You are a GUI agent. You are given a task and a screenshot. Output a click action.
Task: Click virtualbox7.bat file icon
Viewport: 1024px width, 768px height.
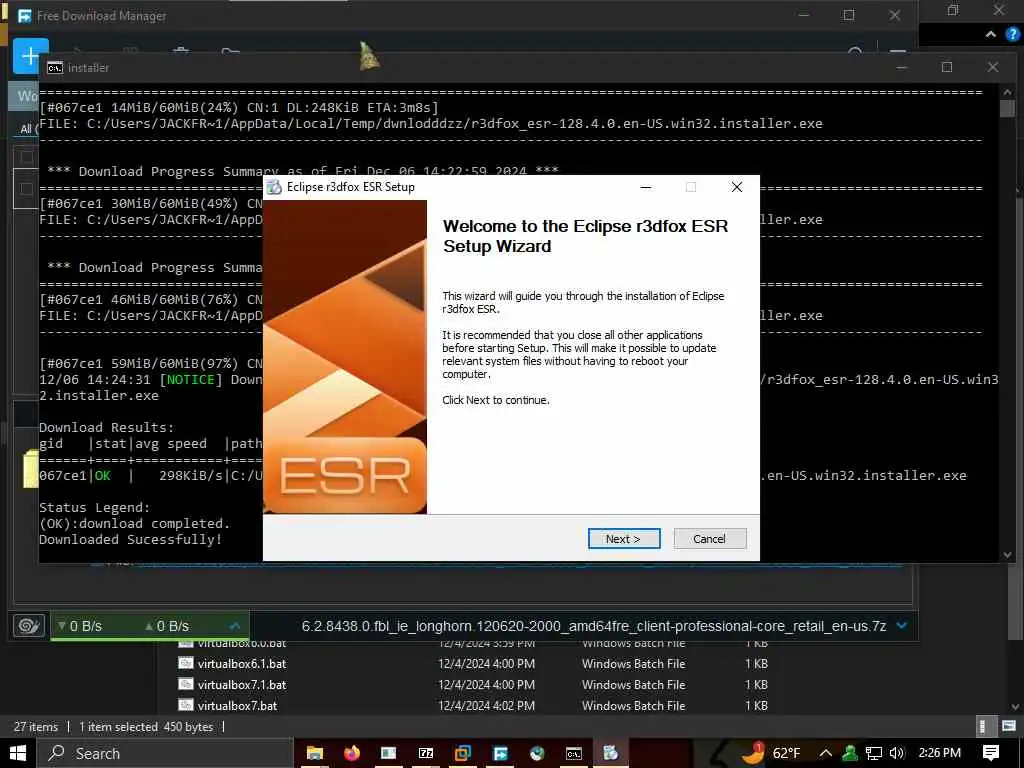coord(186,705)
